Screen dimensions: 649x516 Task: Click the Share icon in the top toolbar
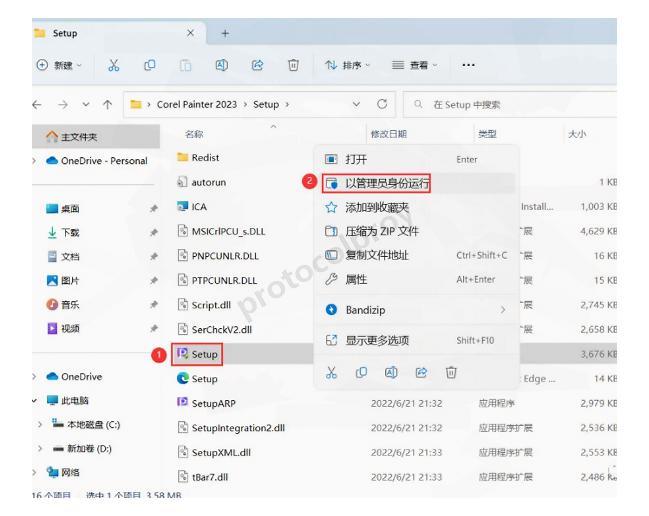coord(257,65)
